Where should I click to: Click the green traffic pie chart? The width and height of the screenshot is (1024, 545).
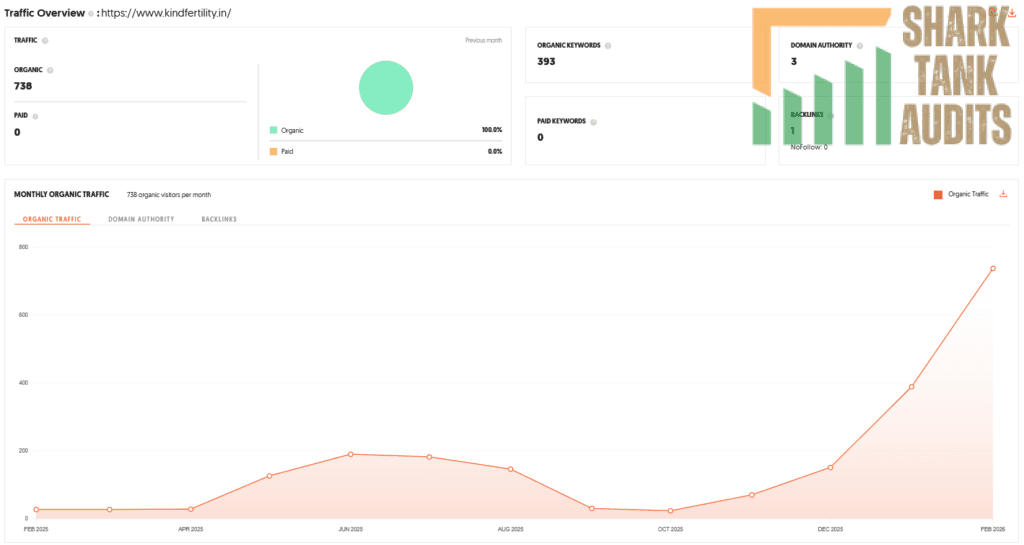(386, 87)
